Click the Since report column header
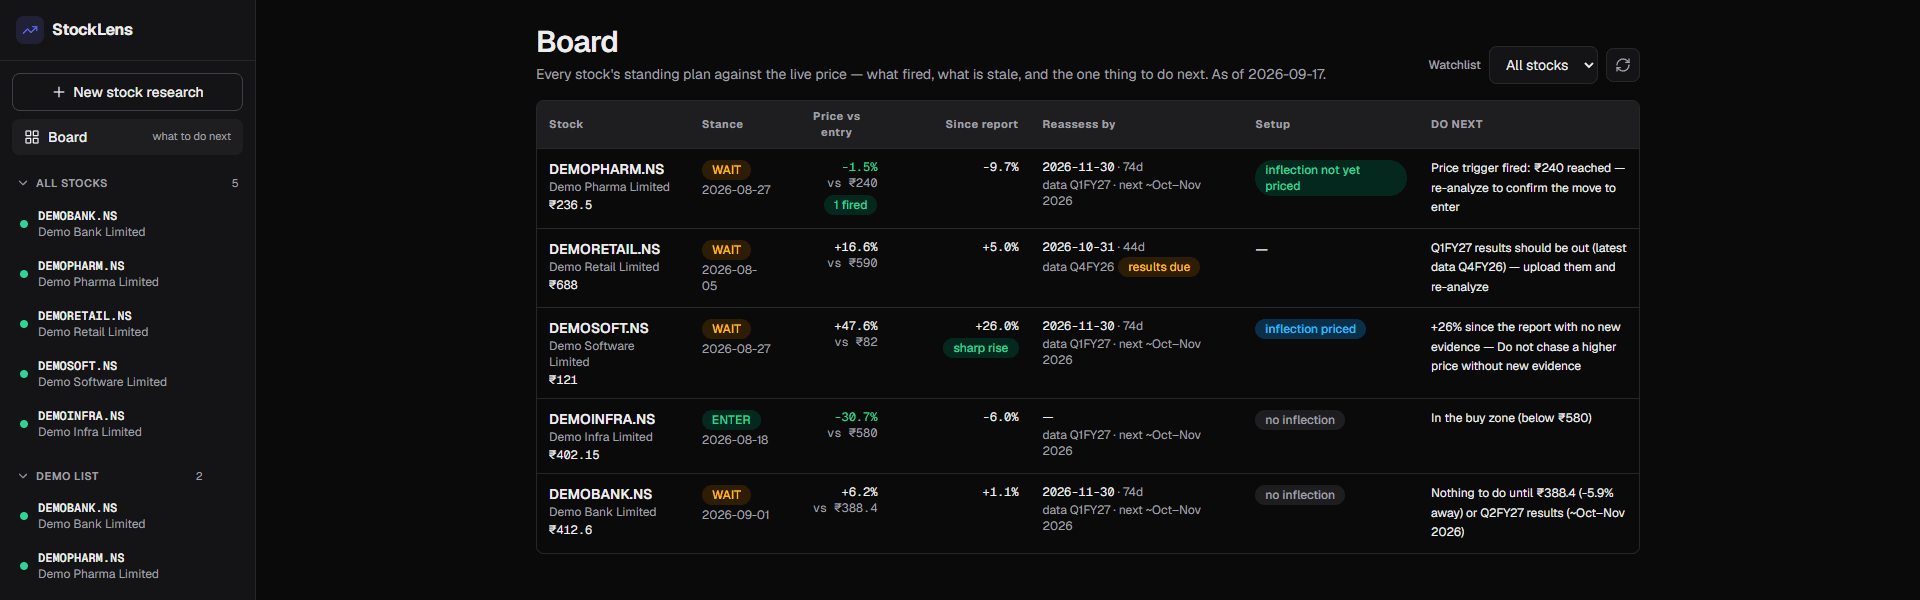 pyautogui.click(x=981, y=124)
